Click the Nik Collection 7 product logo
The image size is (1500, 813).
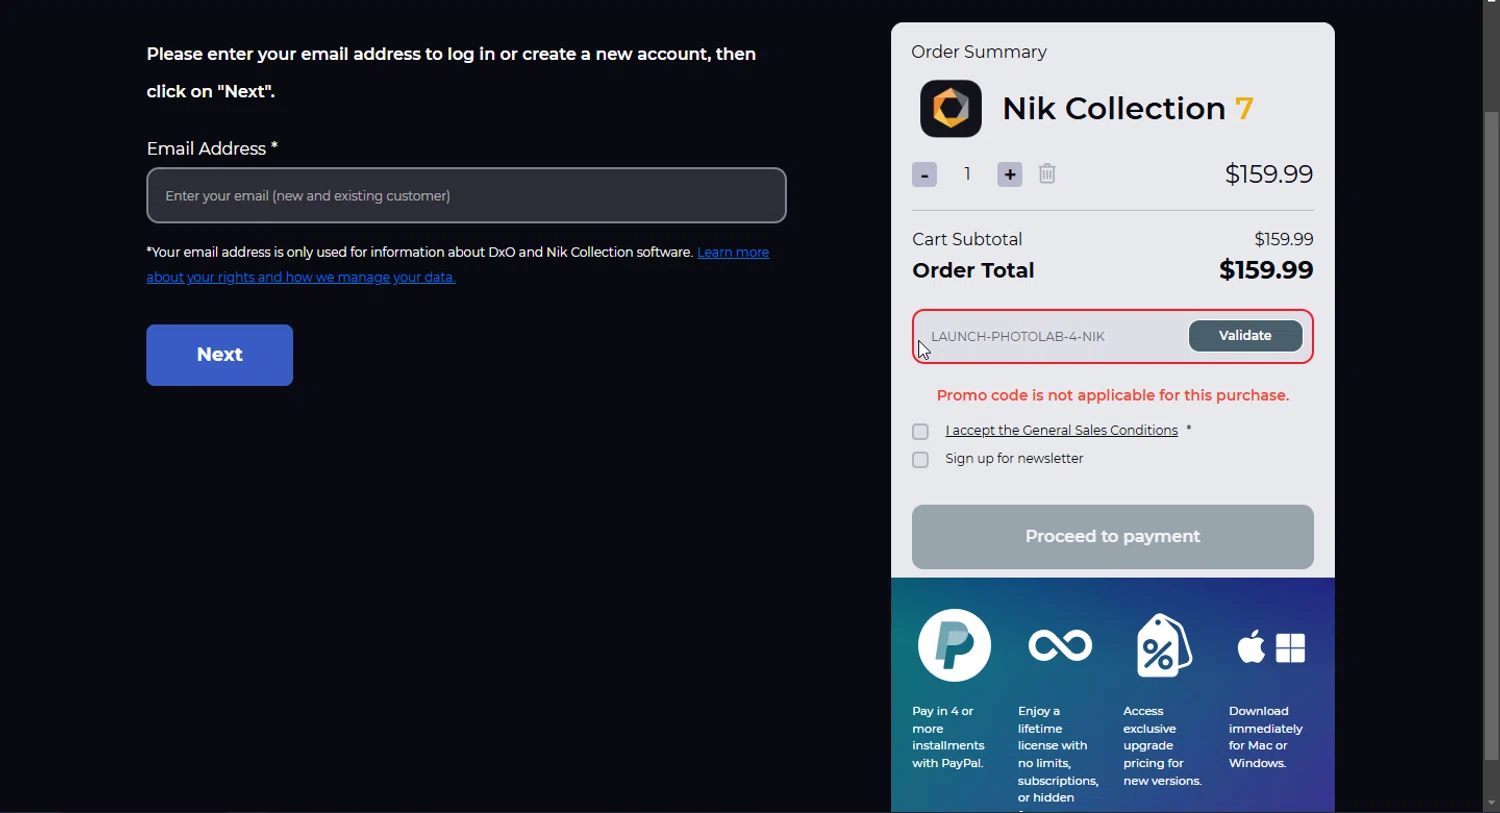(950, 108)
